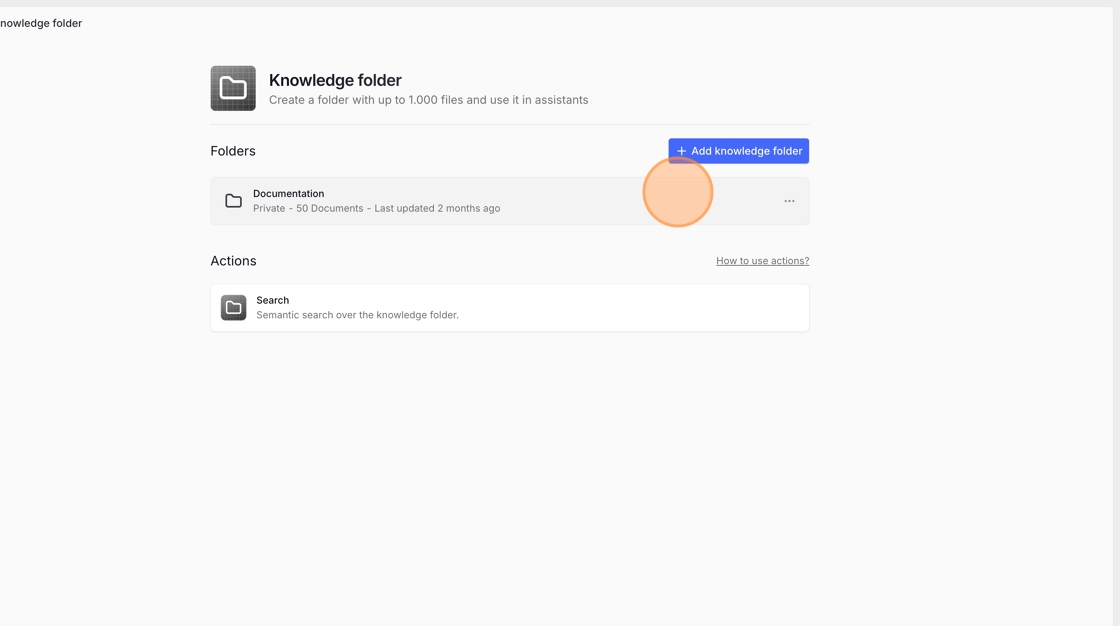Click the Search action folder icon
The height and width of the screenshot is (626, 1120).
click(233, 307)
